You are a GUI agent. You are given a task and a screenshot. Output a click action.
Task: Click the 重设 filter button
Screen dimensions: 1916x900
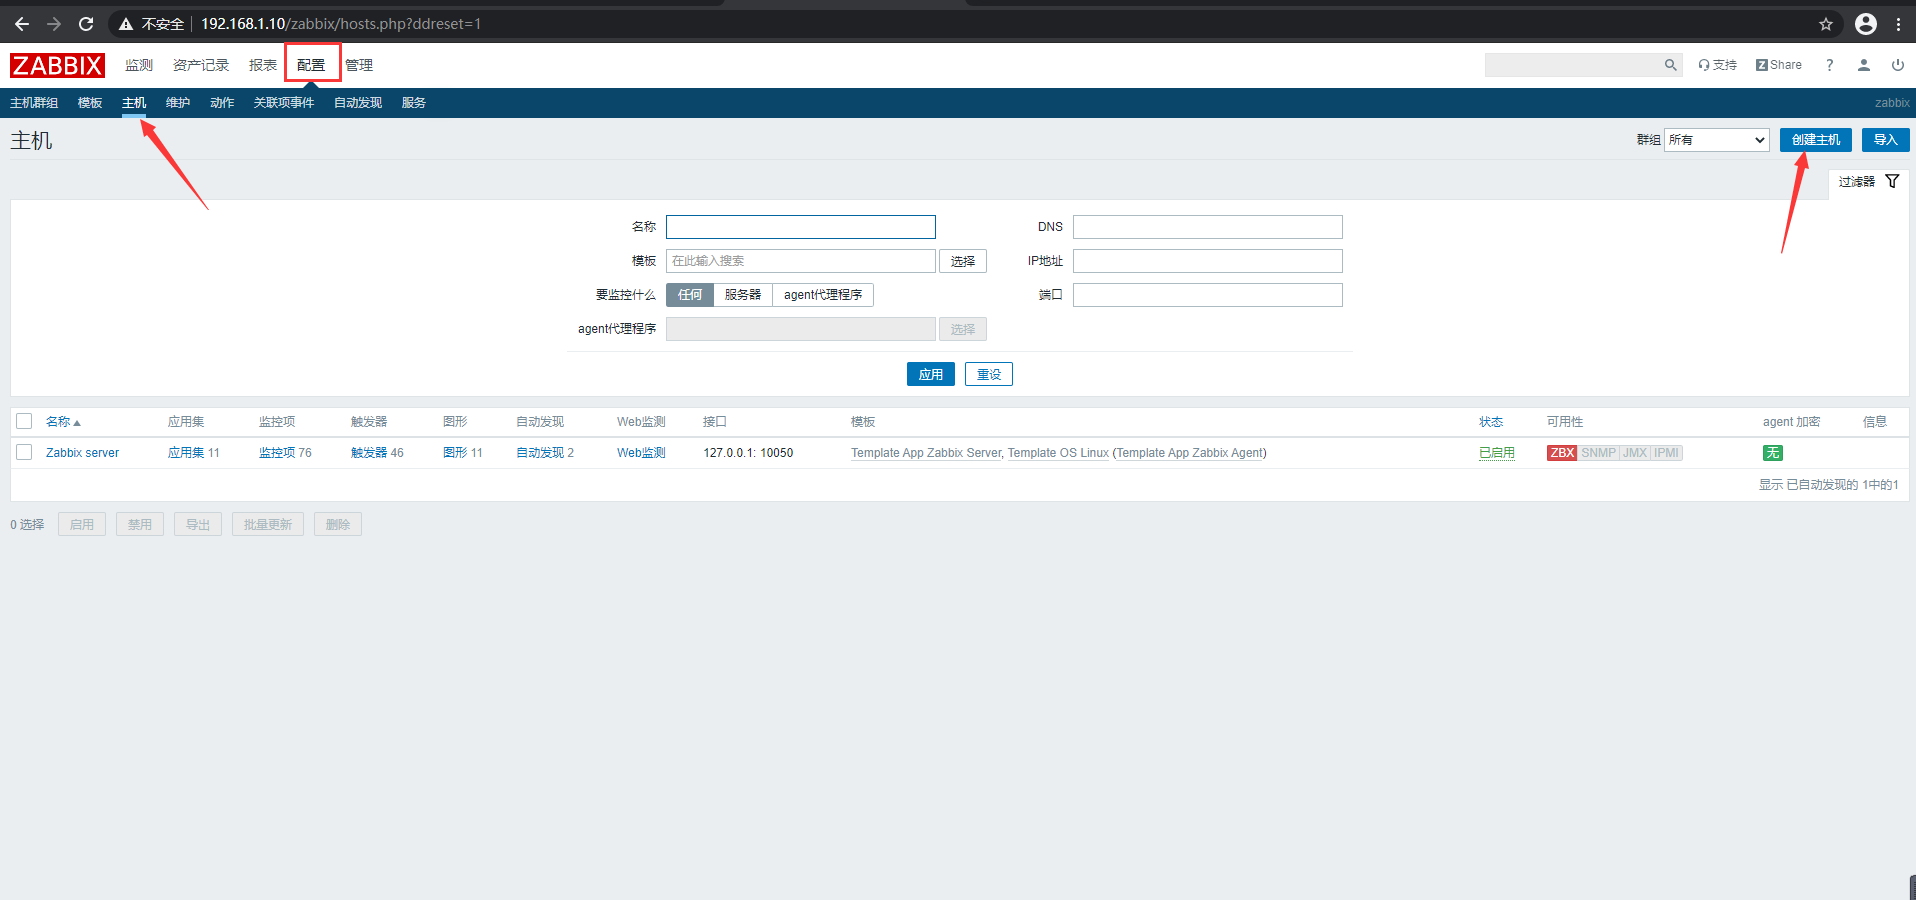point(989,374)
